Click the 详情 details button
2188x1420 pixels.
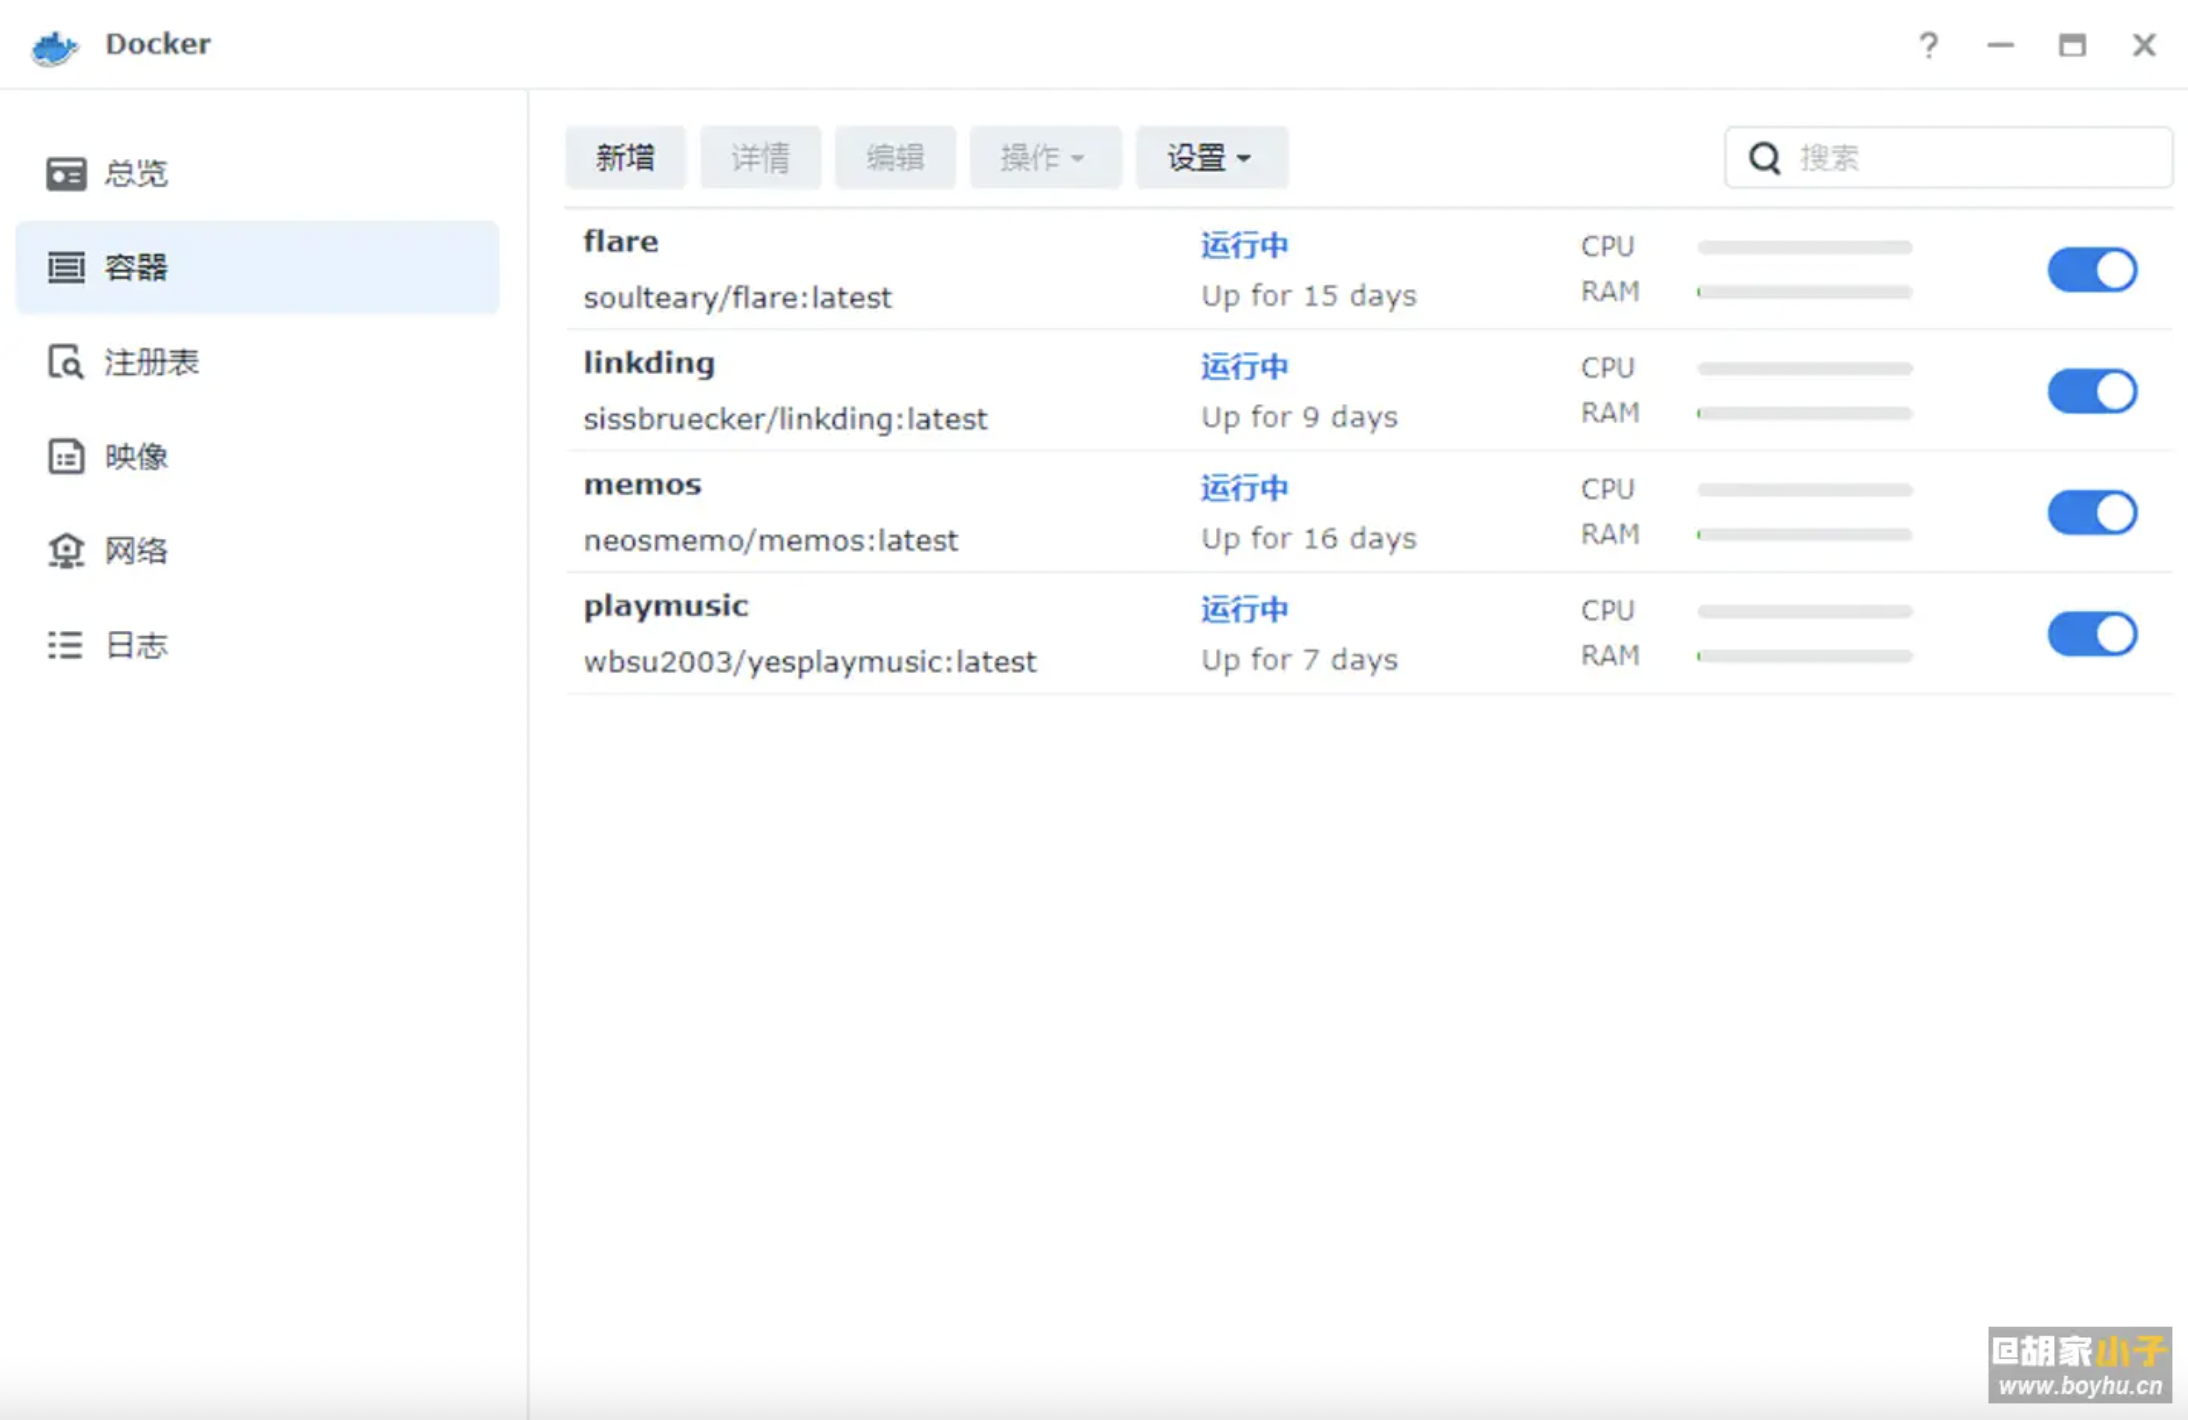760,157
